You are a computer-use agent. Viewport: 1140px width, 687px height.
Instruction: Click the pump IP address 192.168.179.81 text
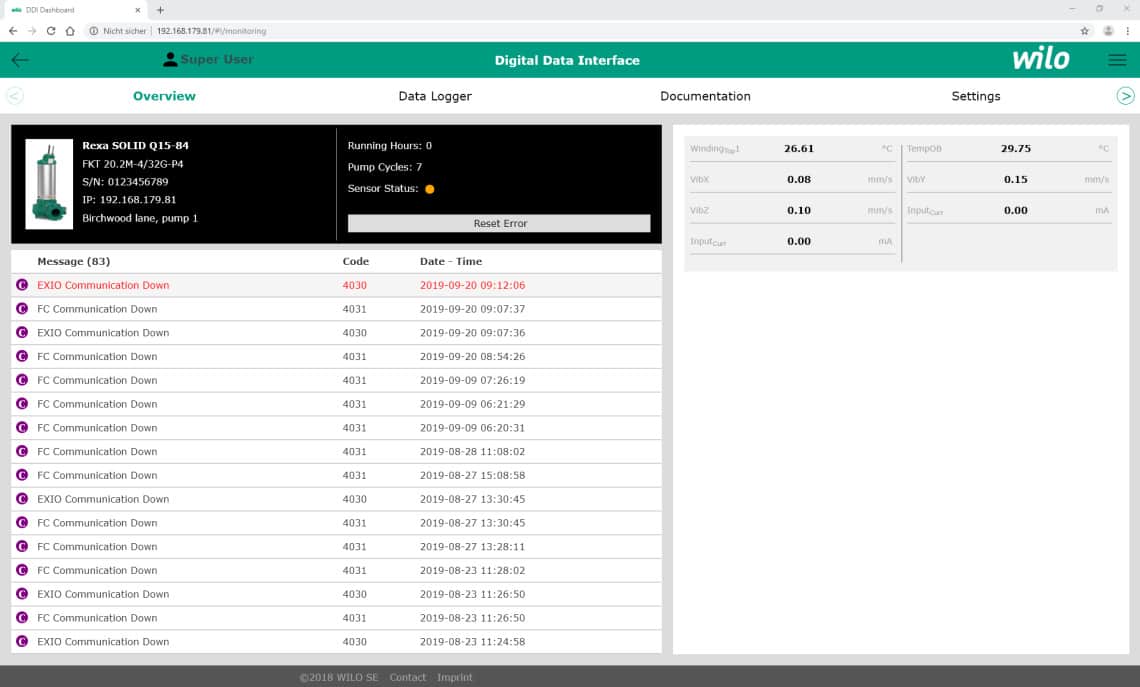[129, 200]
